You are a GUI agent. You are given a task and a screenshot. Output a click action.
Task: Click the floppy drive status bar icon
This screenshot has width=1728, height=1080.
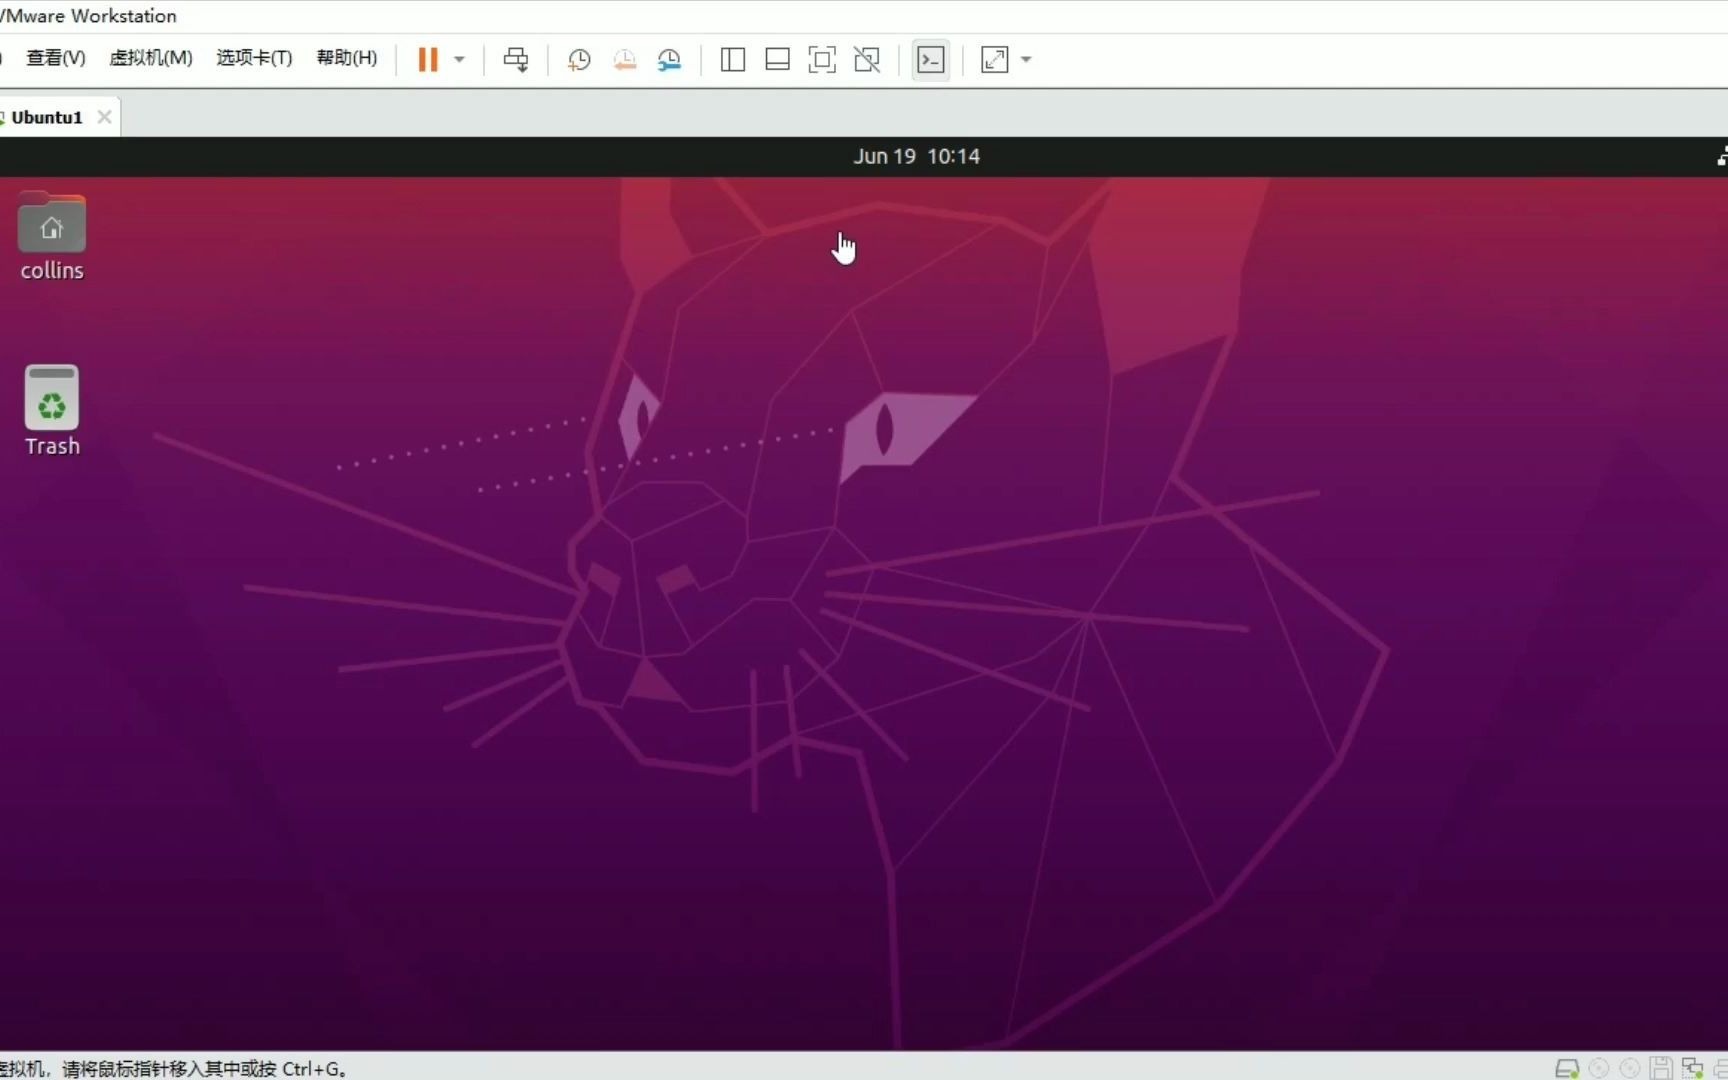click(x=1661, y=1068)
